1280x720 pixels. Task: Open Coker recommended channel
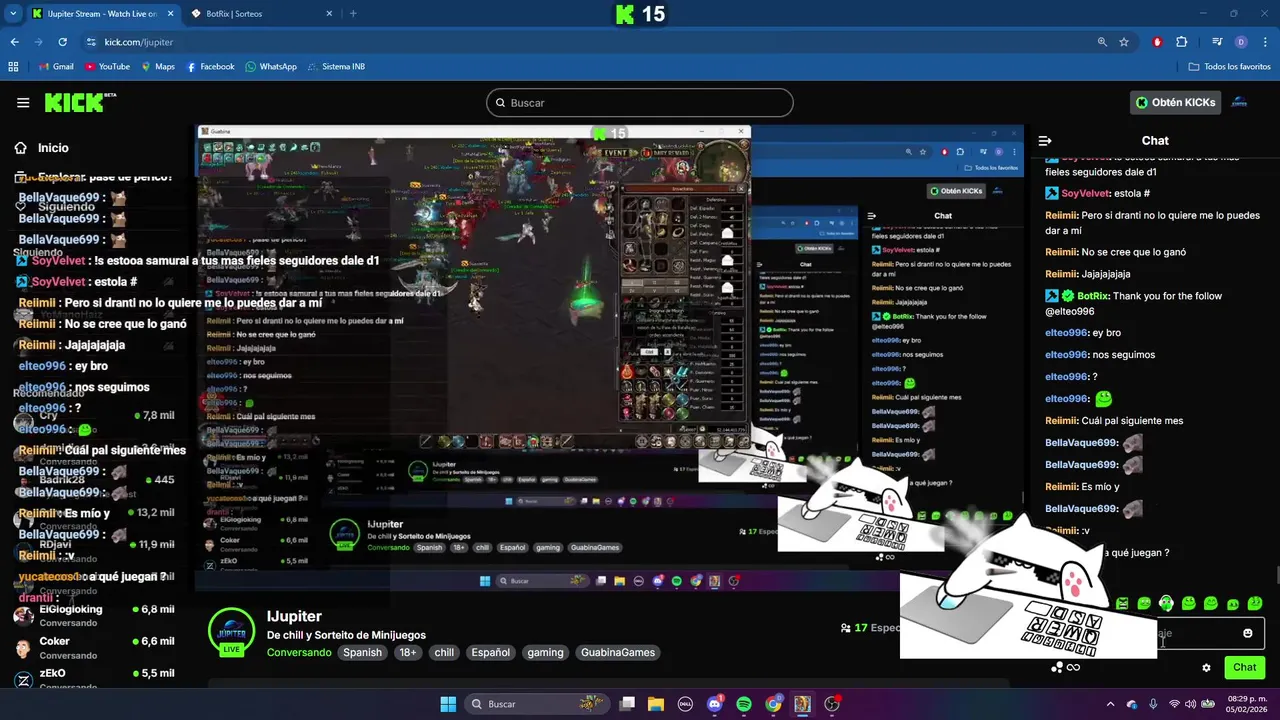pos(94,647)
